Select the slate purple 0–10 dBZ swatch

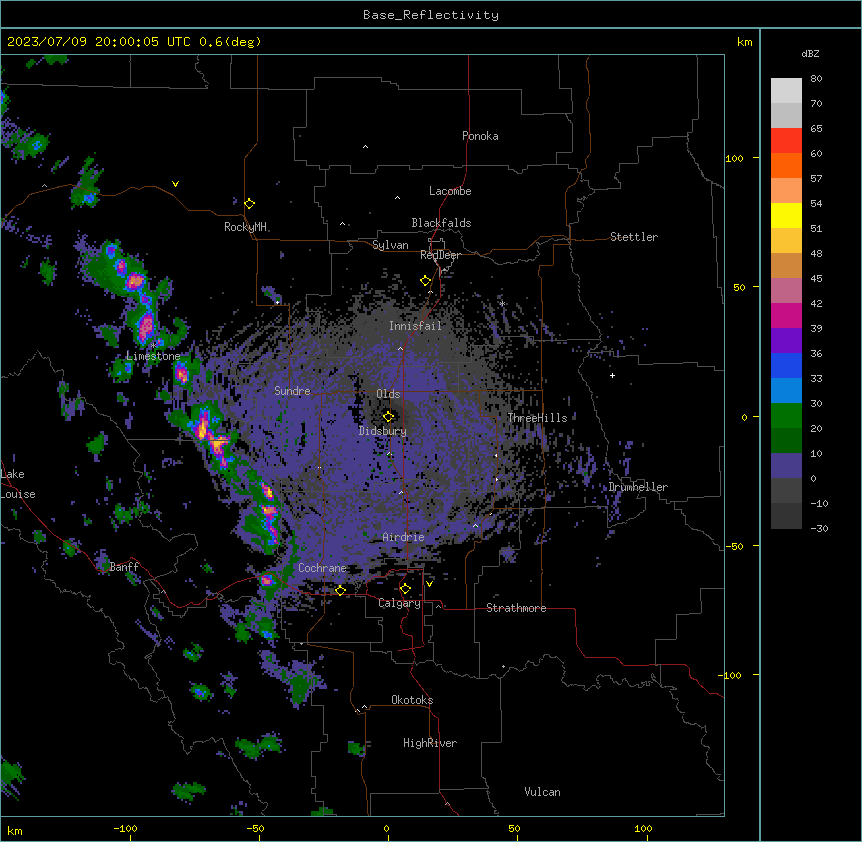coord(786,466)
